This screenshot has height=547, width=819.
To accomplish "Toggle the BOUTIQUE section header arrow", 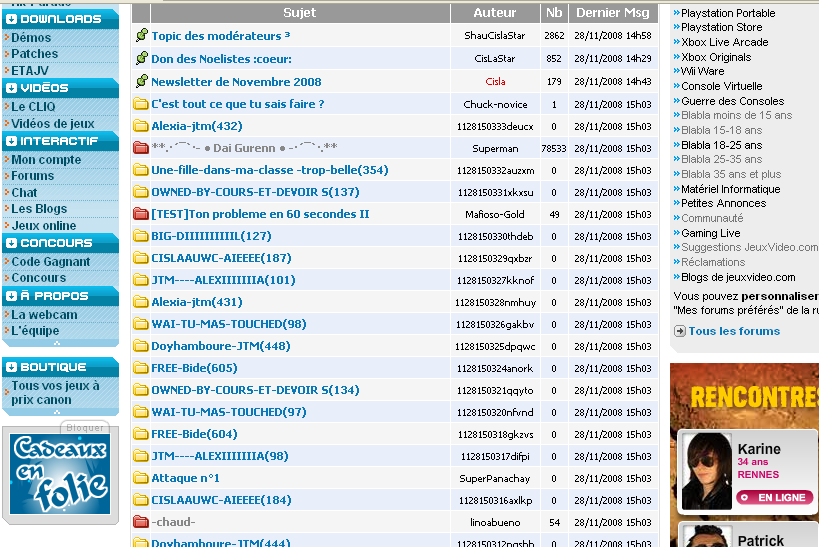I will pyautogui.click(x=11, y=367).
